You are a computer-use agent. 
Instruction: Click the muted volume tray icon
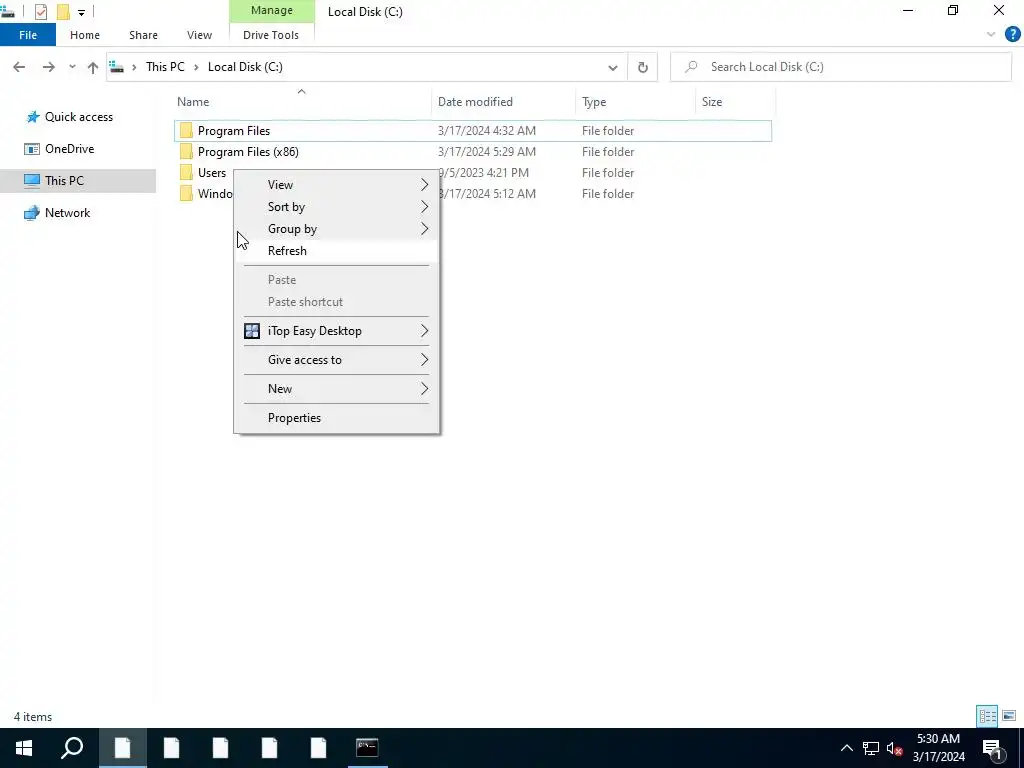[x=894, y=748]
